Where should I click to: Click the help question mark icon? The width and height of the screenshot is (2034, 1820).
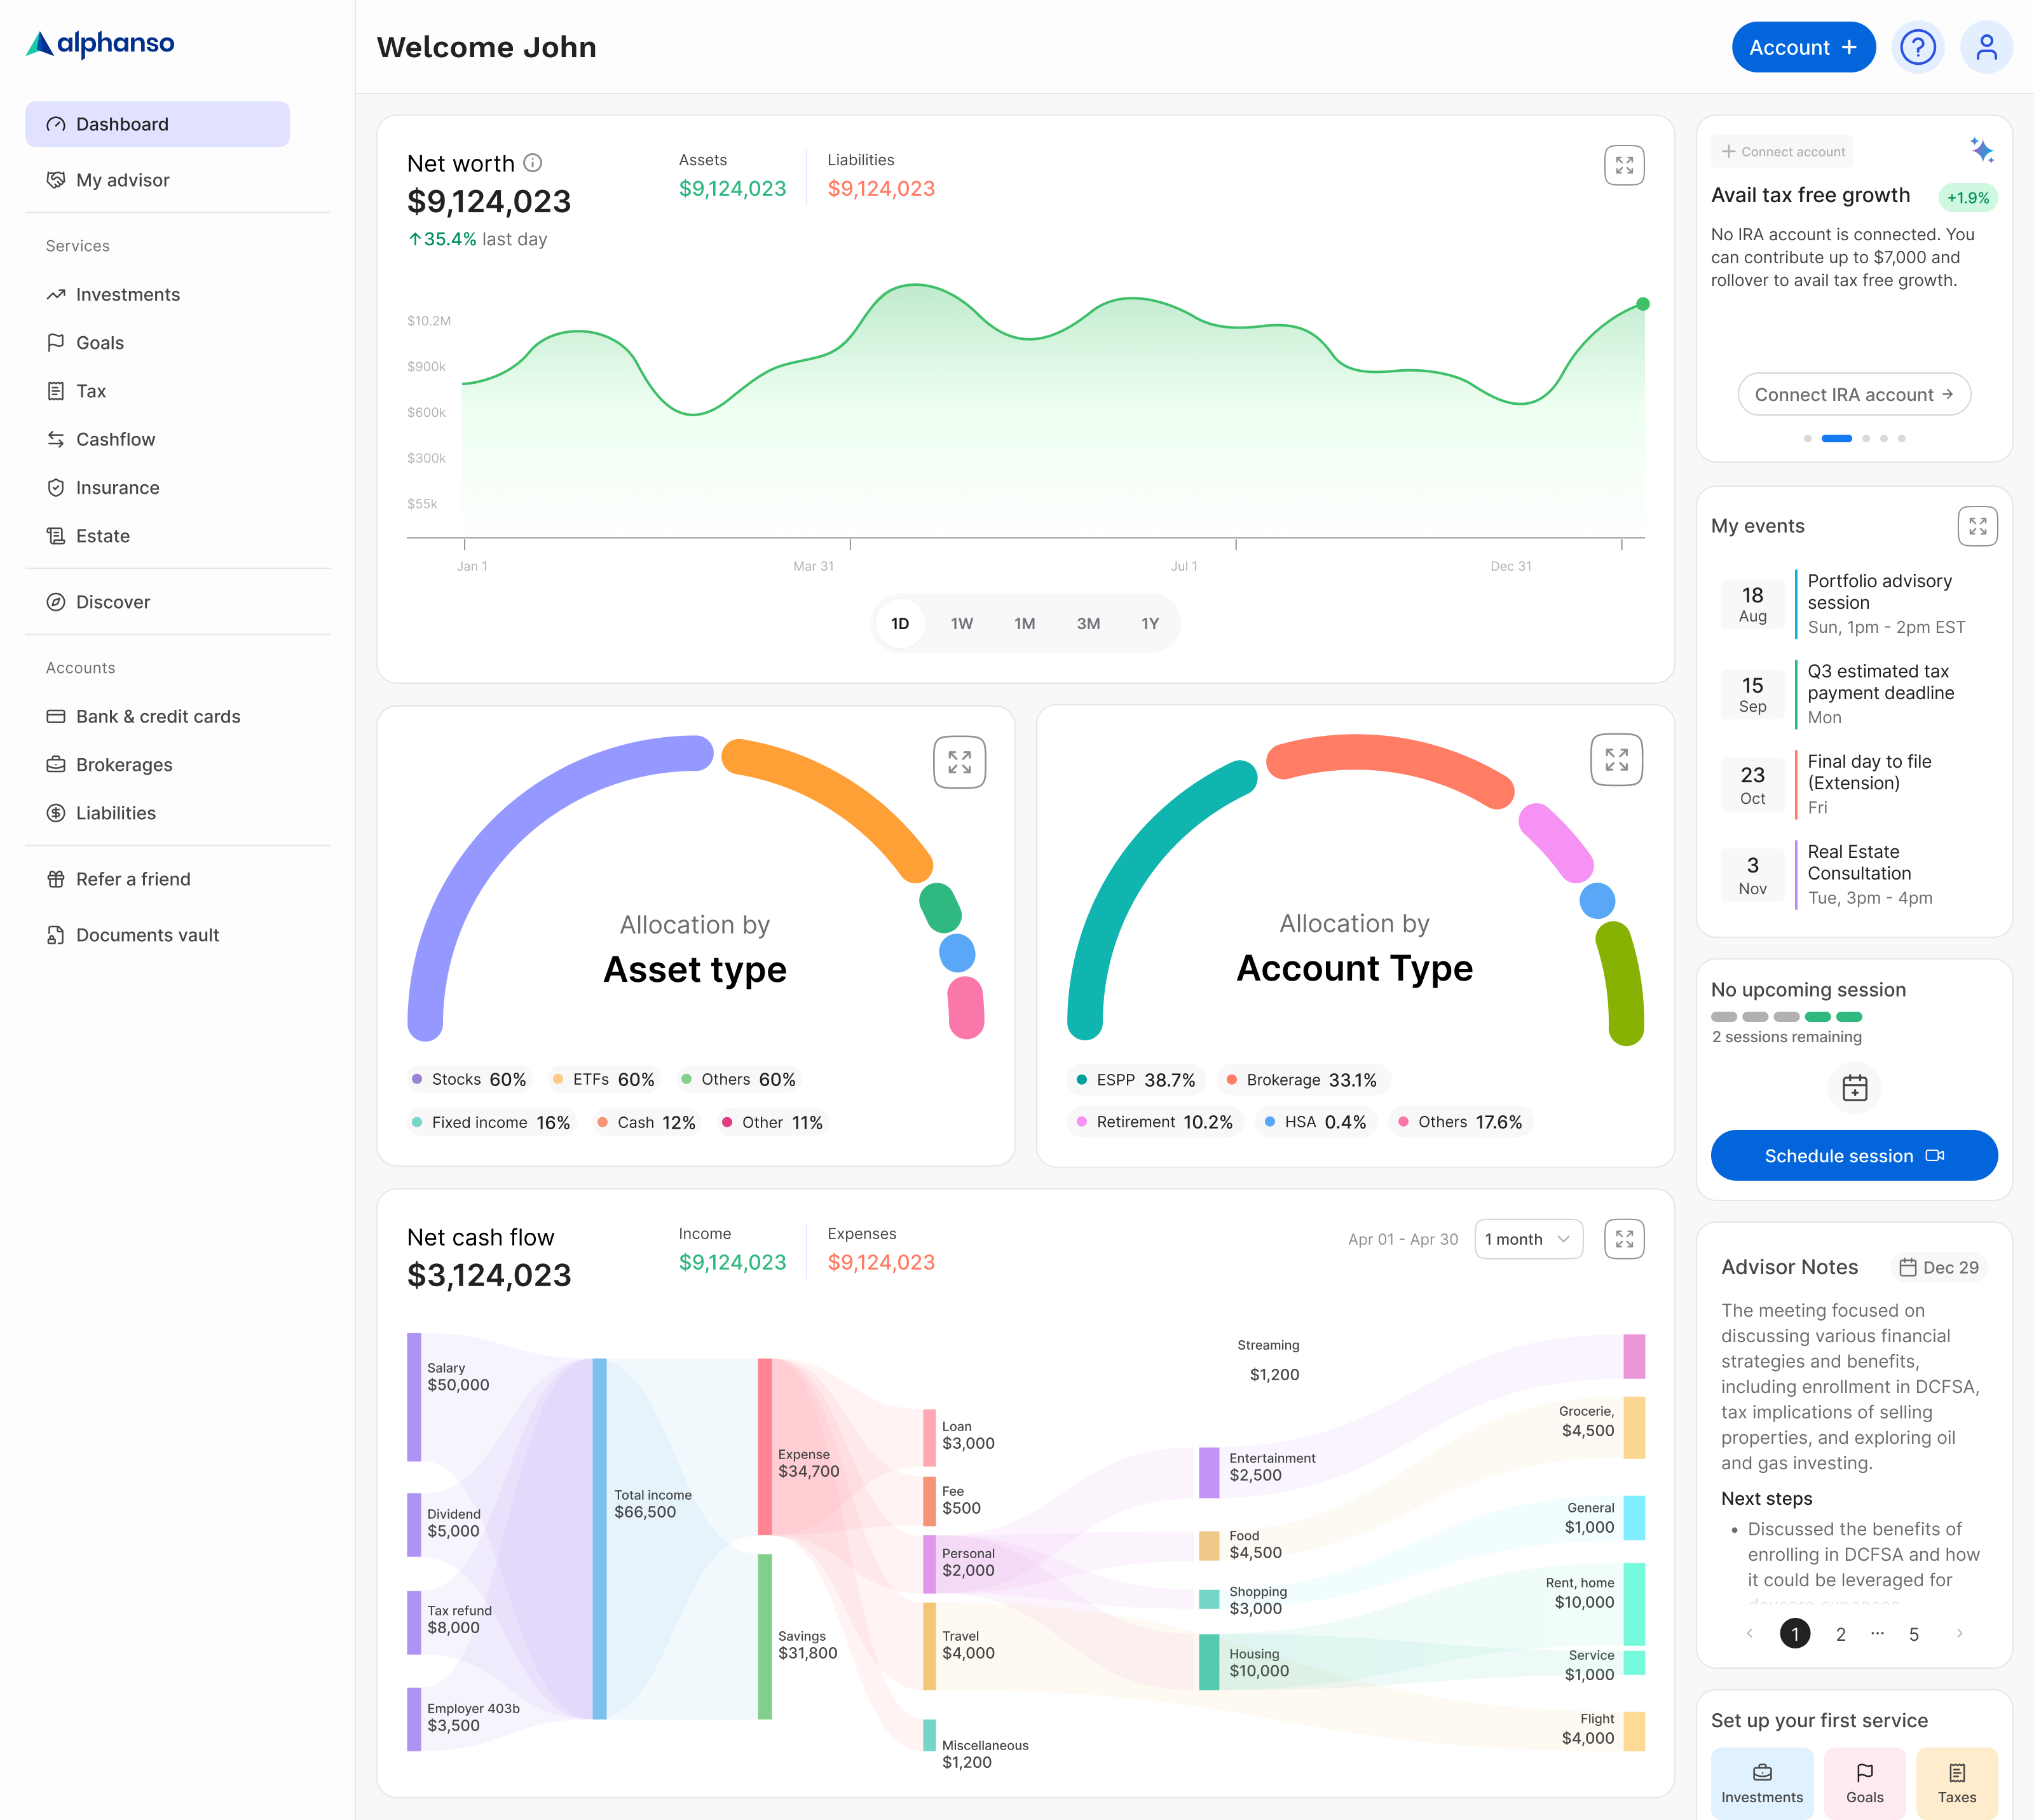click(x=1917, y=47)
